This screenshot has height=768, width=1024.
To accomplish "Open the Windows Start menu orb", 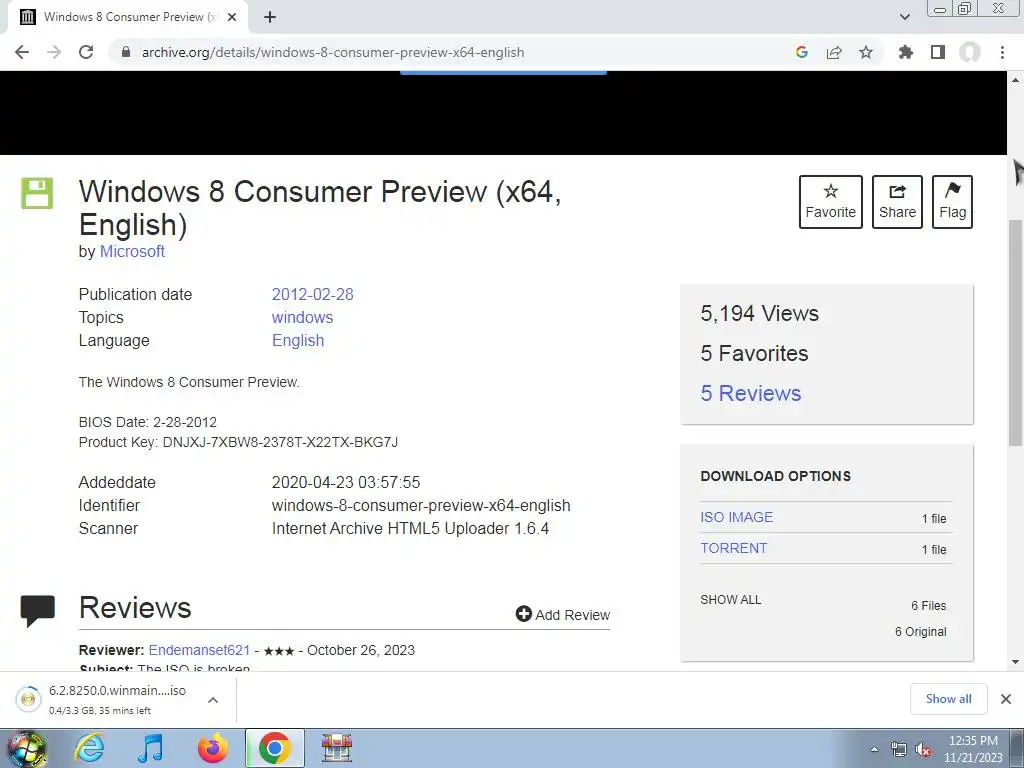I will pyautogui.click(x=27, y=748).
